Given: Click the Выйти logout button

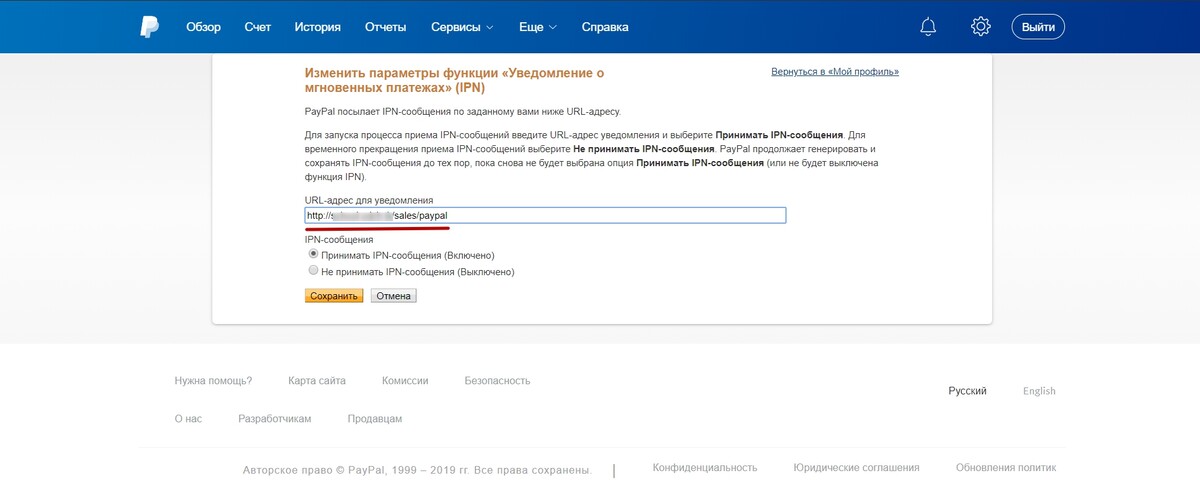Looking at the screenshot, I should [1038, 27].
